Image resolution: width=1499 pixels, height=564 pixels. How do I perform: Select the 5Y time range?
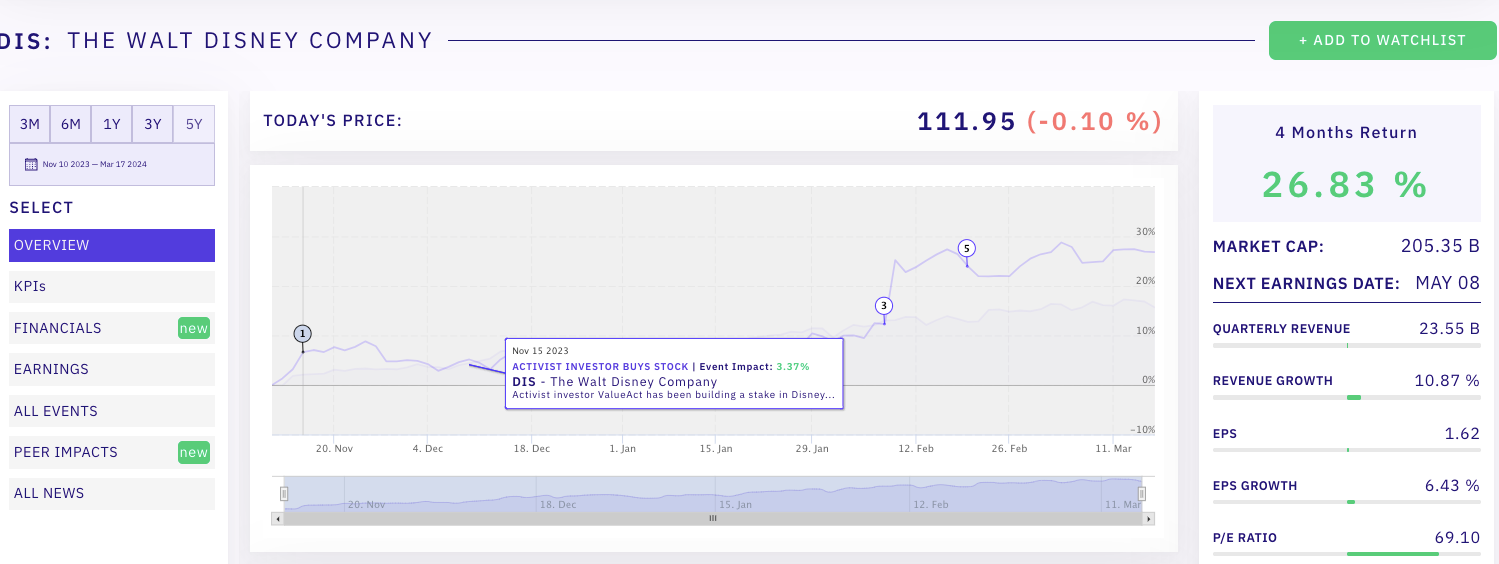[194, 124]
